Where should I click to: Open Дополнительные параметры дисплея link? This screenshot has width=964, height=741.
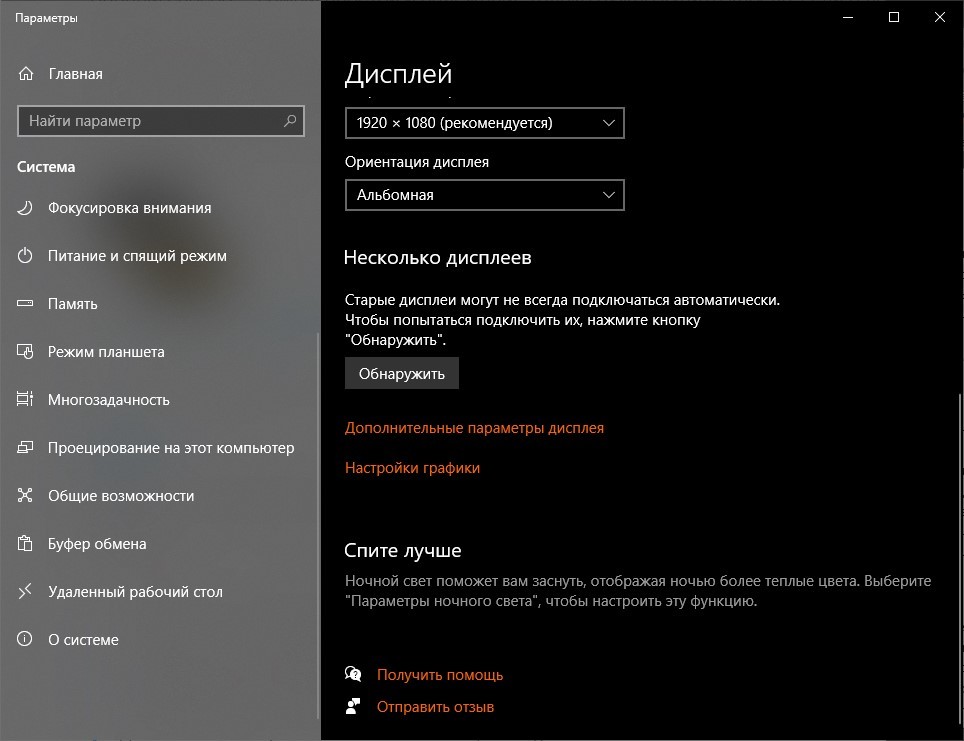474,428
